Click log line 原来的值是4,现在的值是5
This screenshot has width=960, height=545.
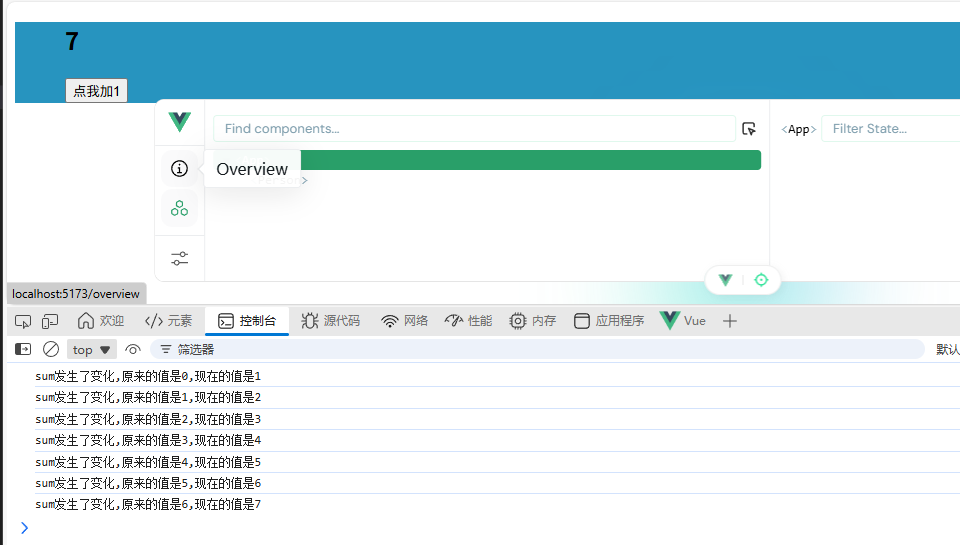pos(148,462)
